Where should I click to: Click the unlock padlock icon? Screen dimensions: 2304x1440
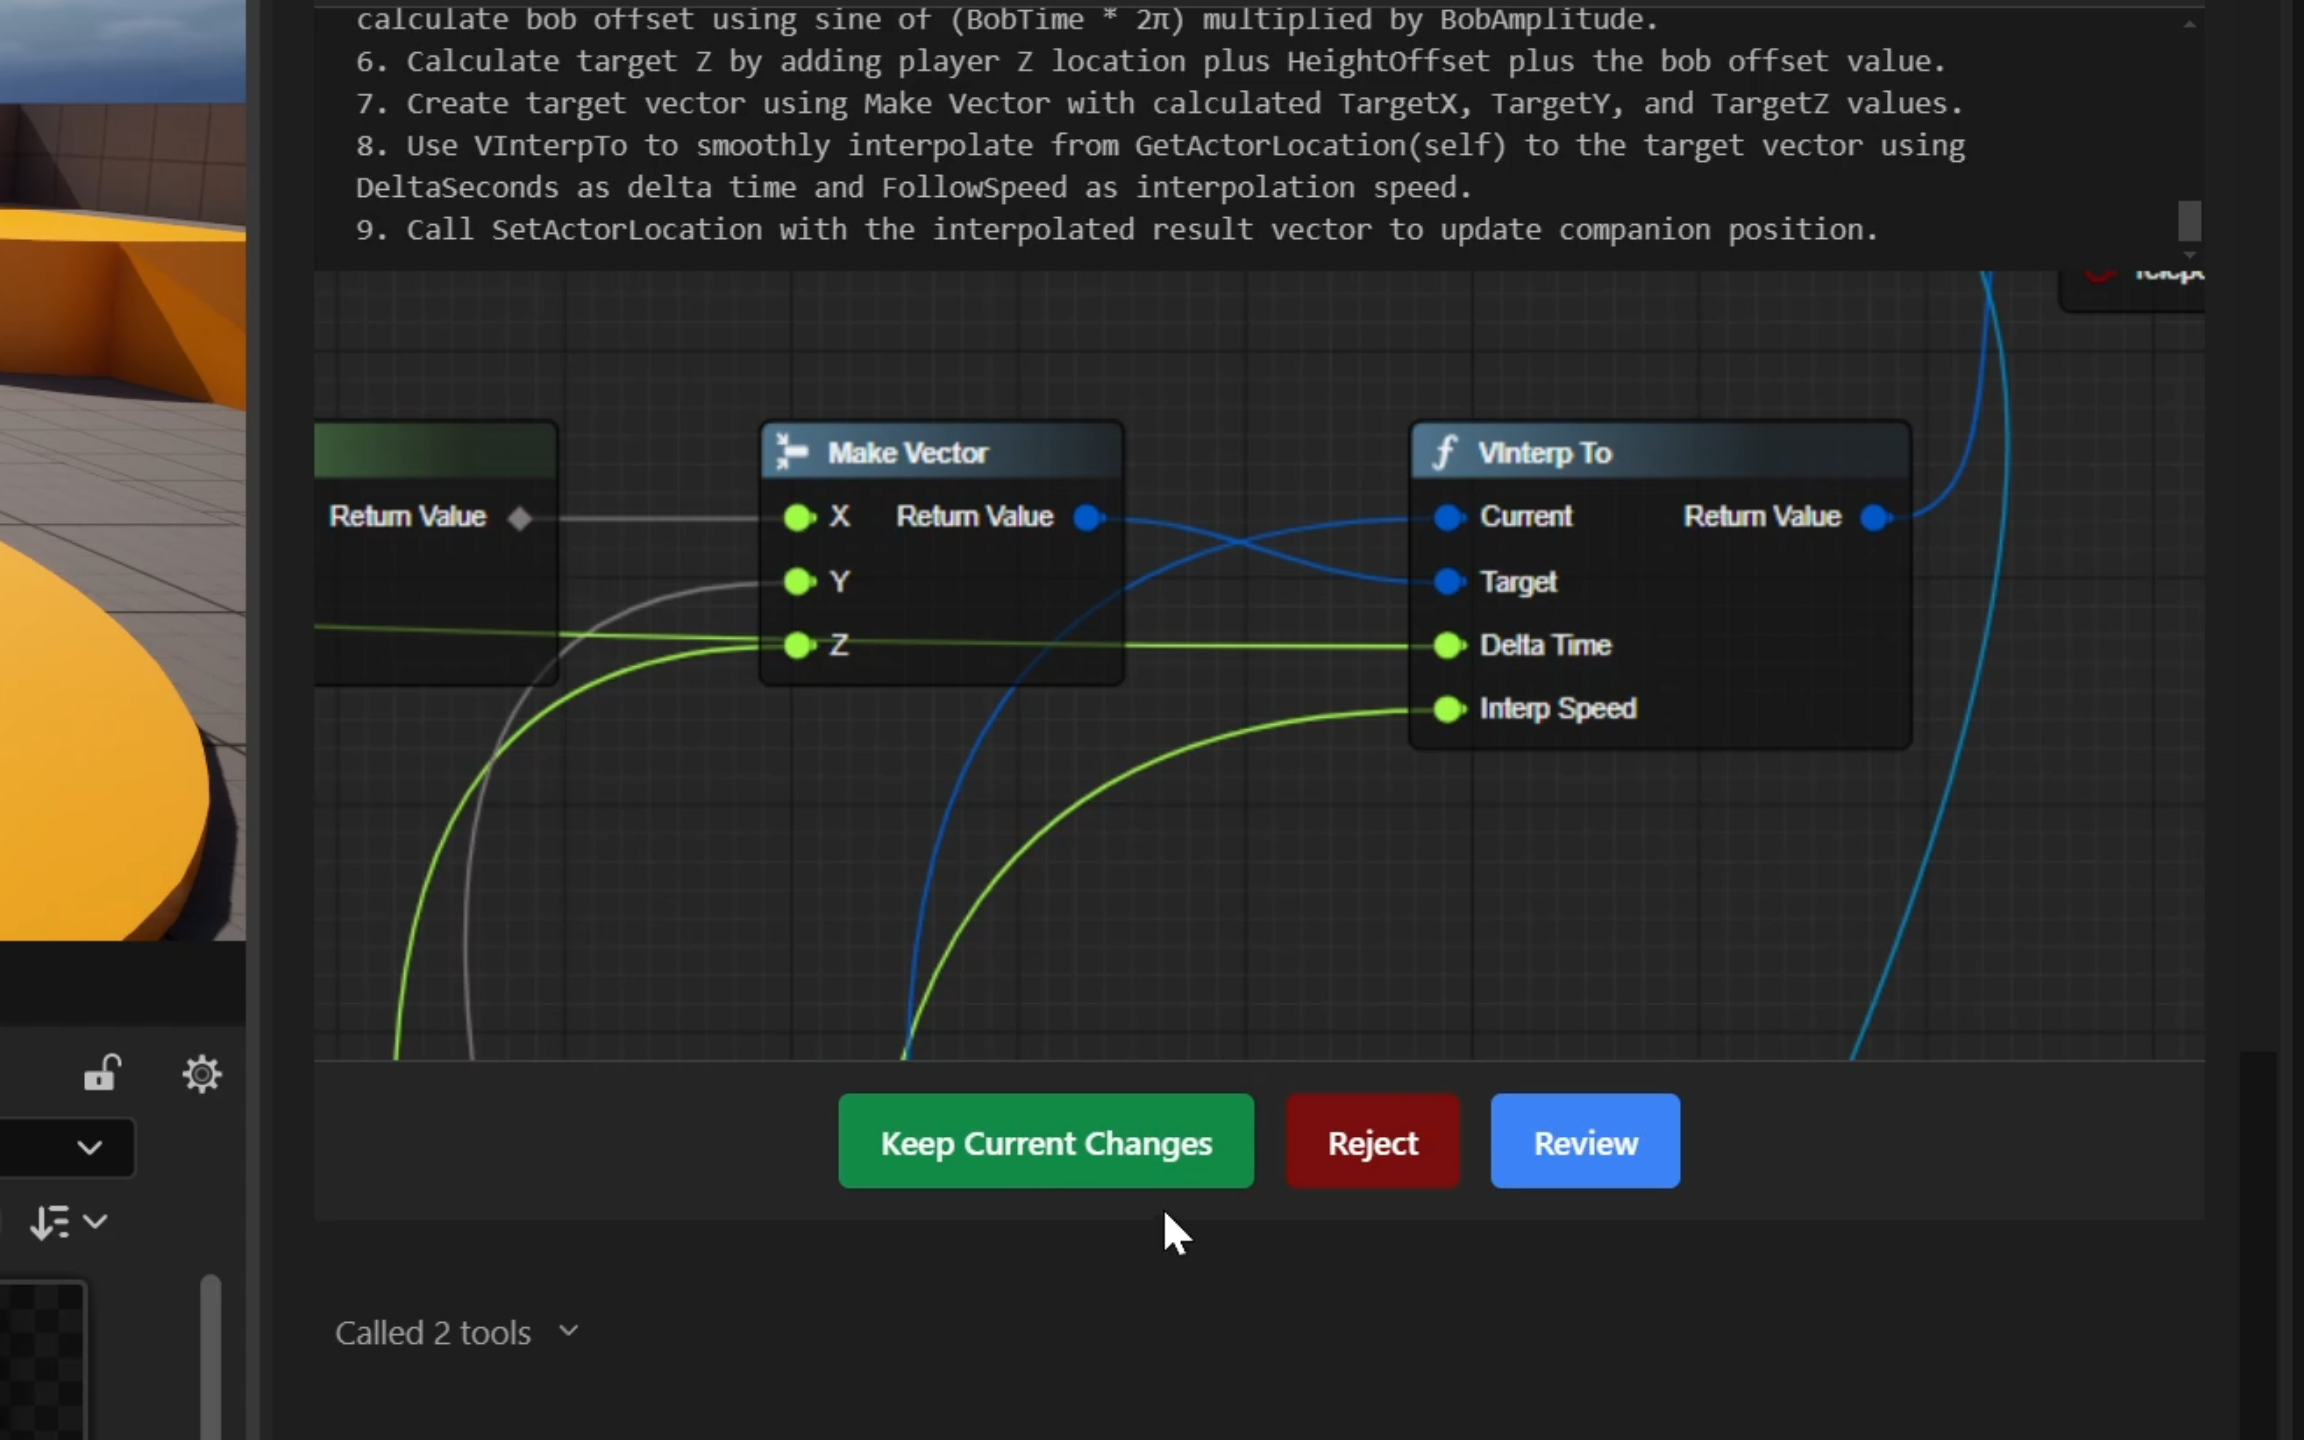click(x=101, y=1073)
